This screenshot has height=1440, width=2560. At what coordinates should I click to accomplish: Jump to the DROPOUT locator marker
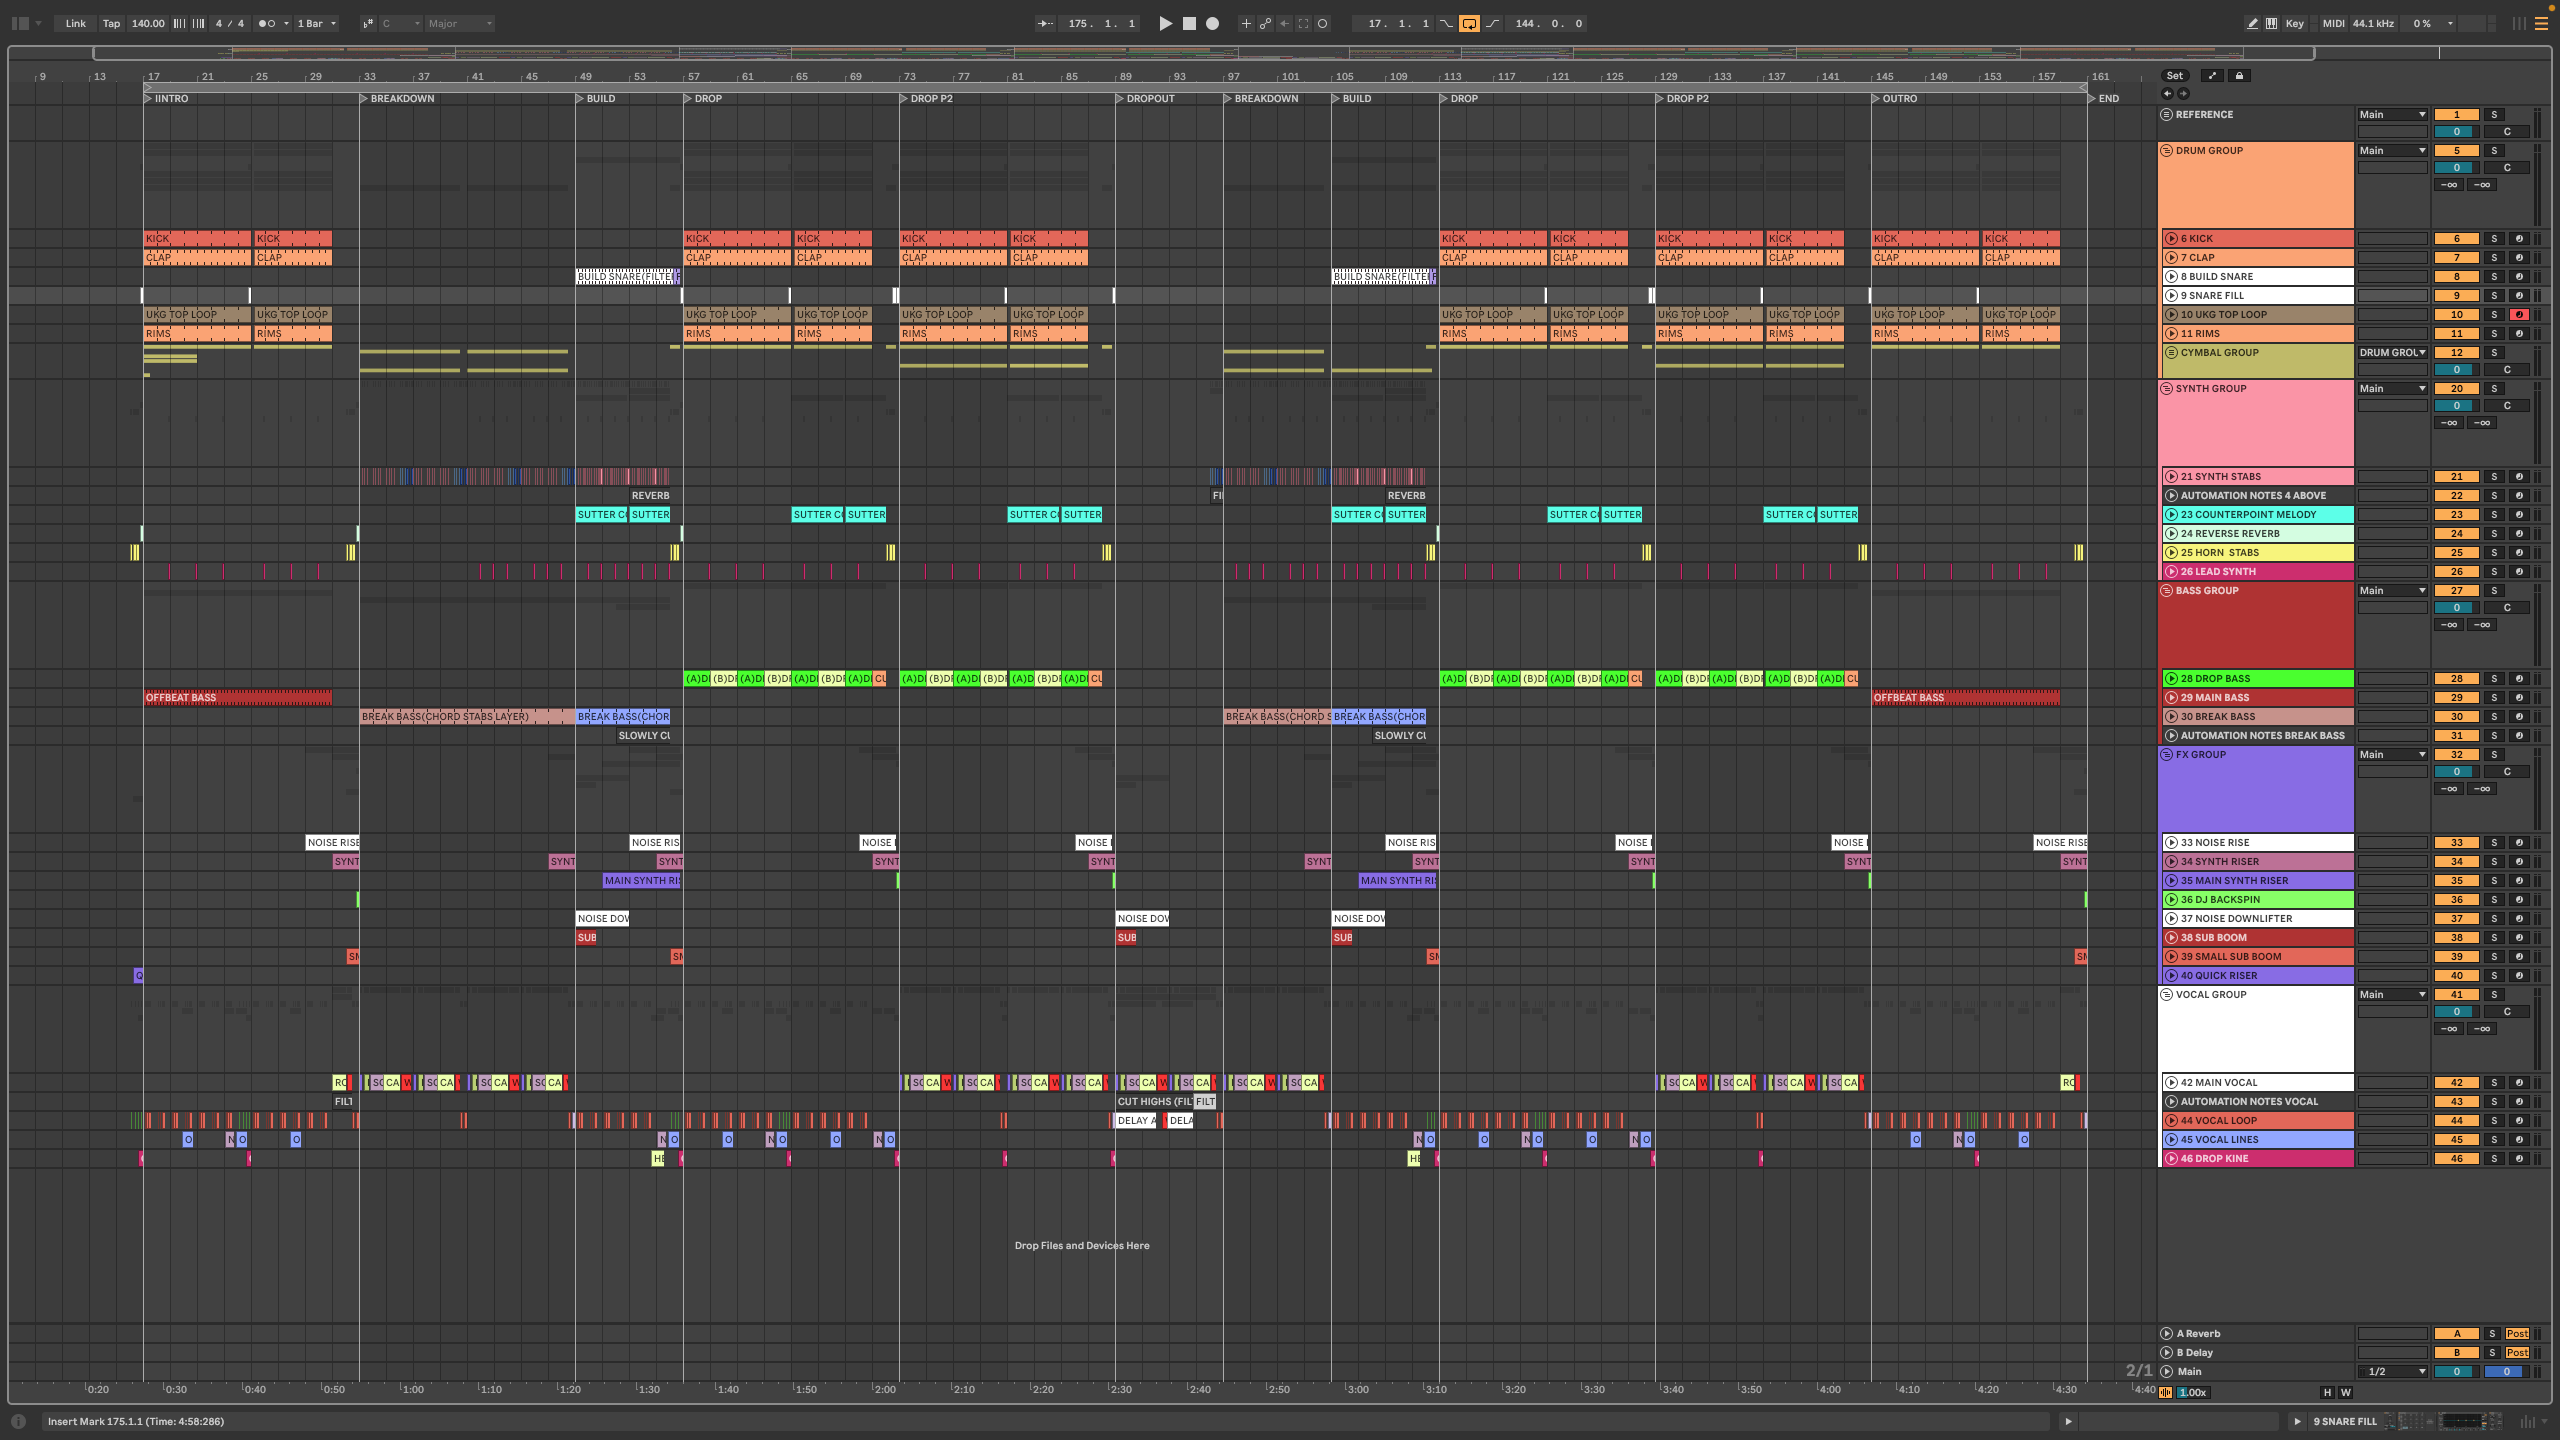tap(1145, 98)
